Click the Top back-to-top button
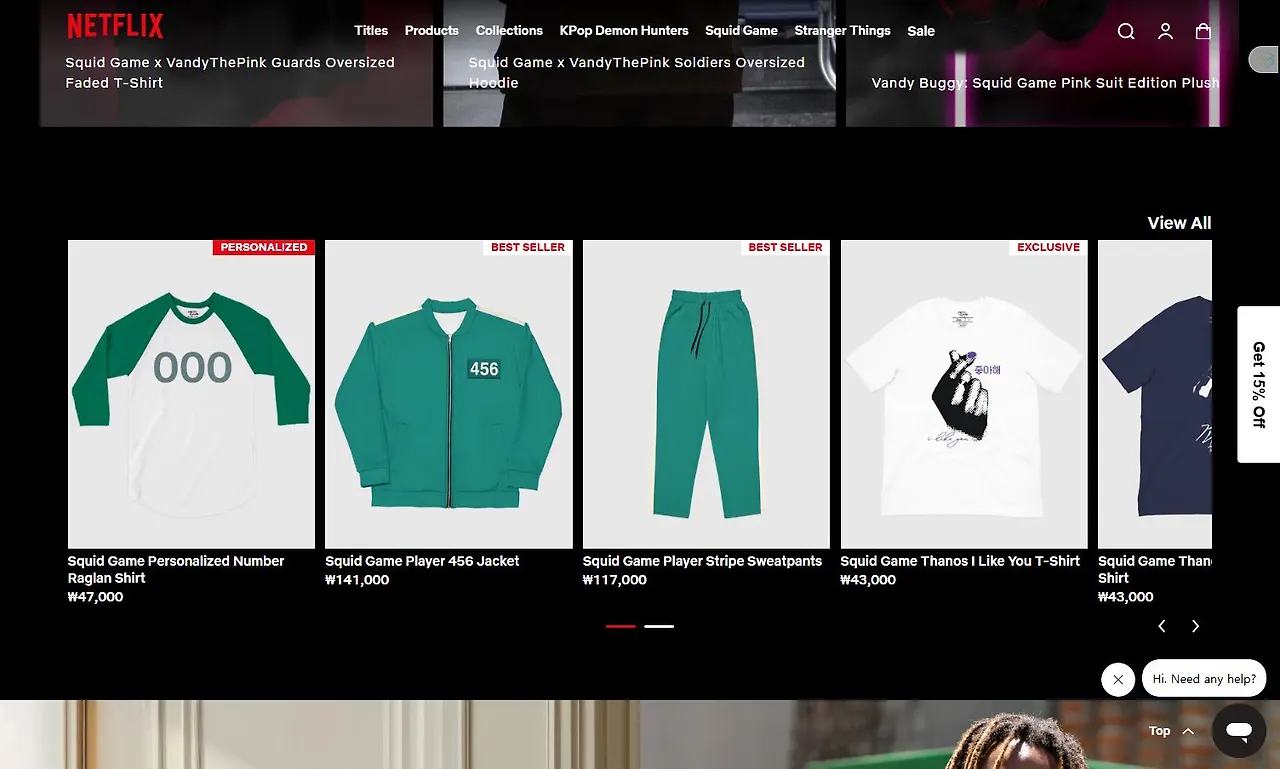The image size is (1280, 769). 1171,731
